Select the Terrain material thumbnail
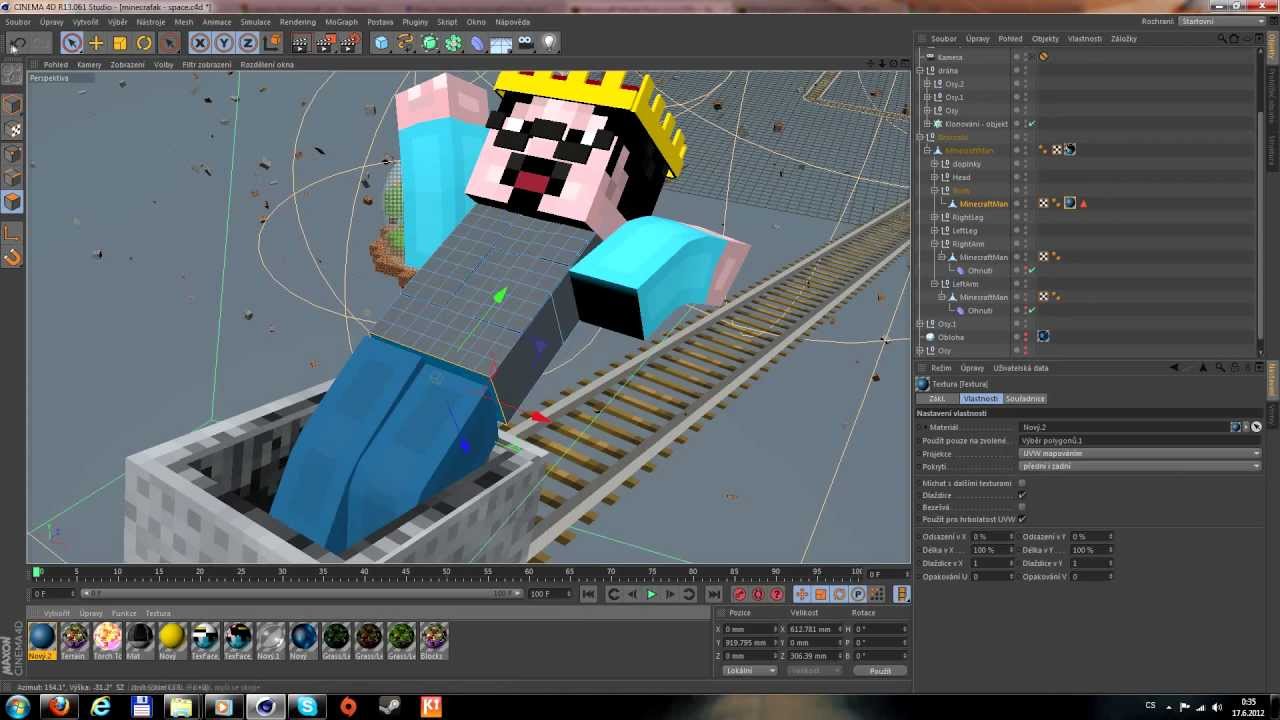The width and height of the screenshot is (1280, 720). (74, 640)
